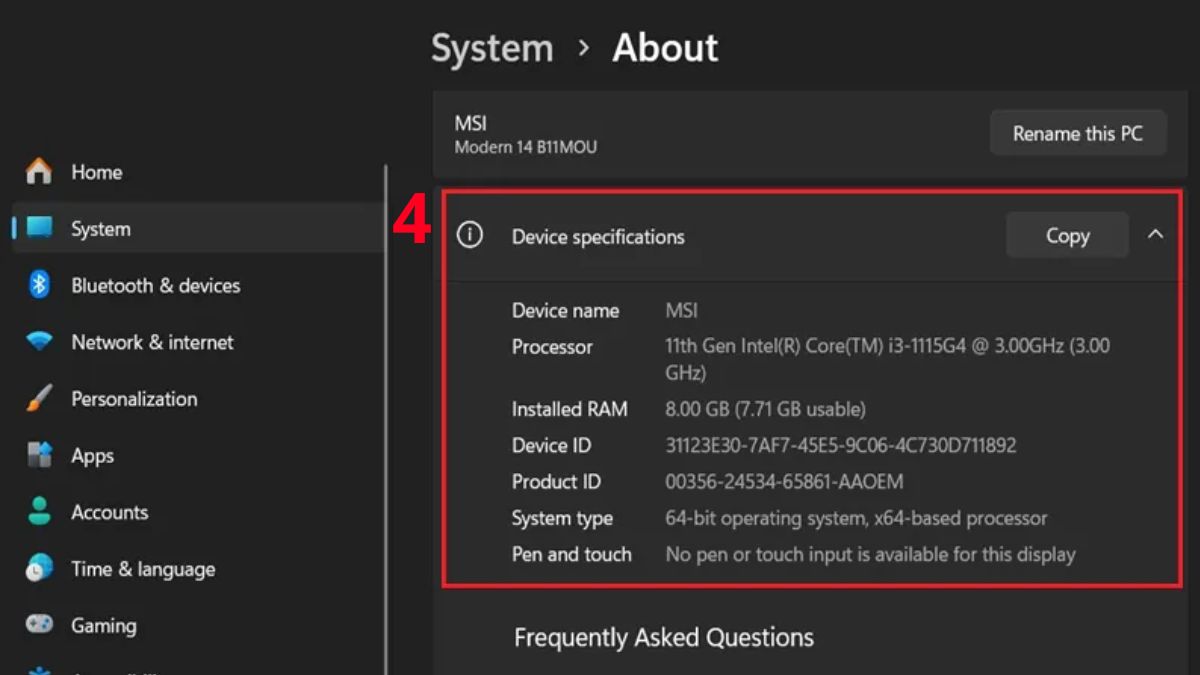Collapse the Device specifications section chevron
The width and height of the screenshot is (1200, 675).
coord(1155,235)
